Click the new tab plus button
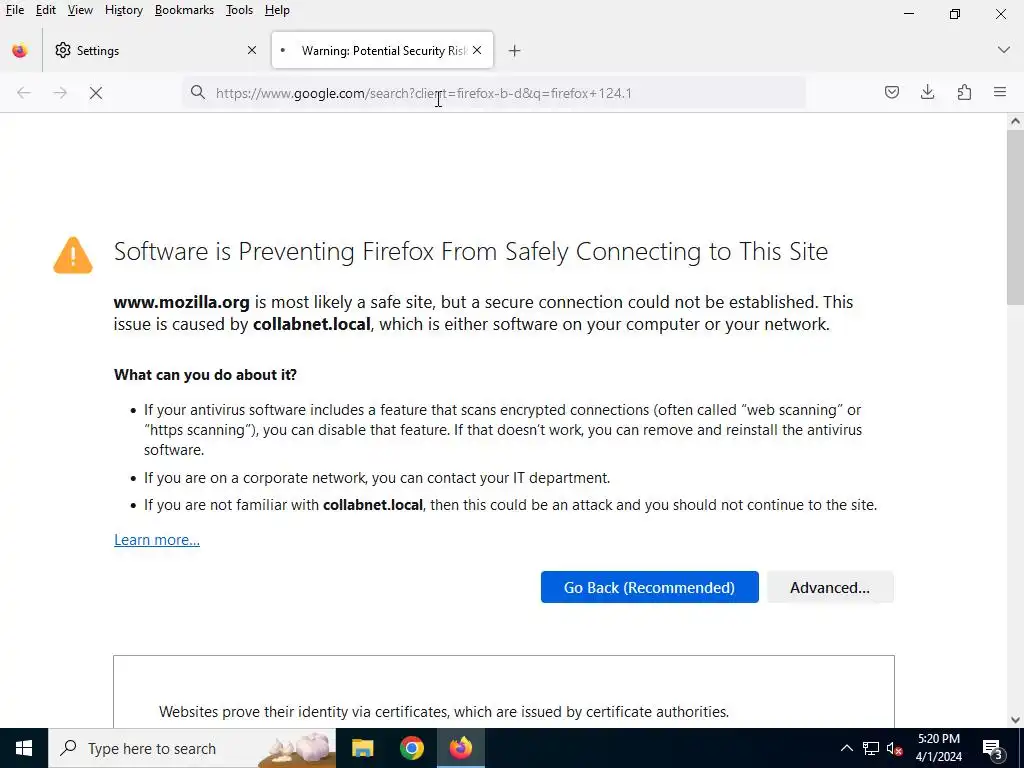 coord(515,51)
